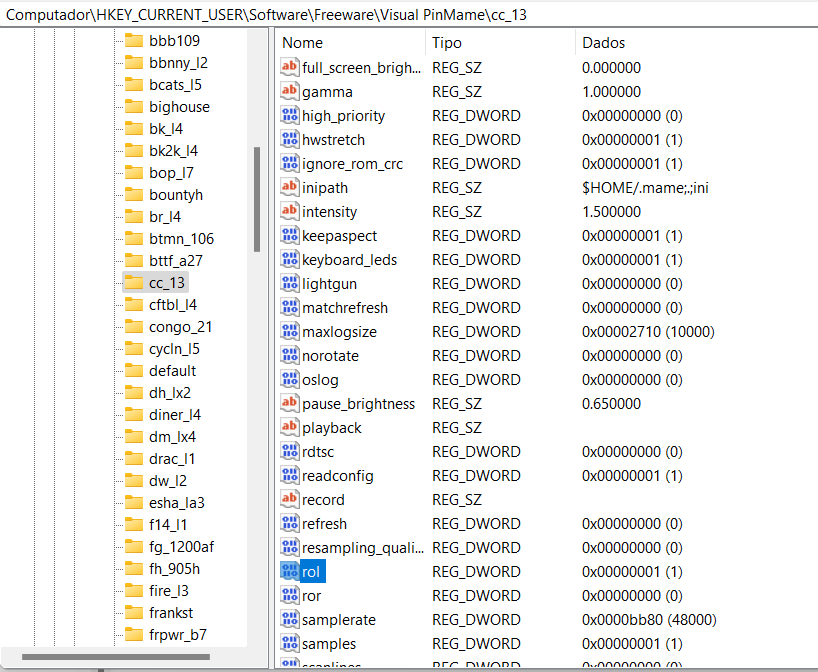This screenshot has width=818, height=672.
Task: Click REG_SZ type cell in gamma row
Action: pos(457,92)
